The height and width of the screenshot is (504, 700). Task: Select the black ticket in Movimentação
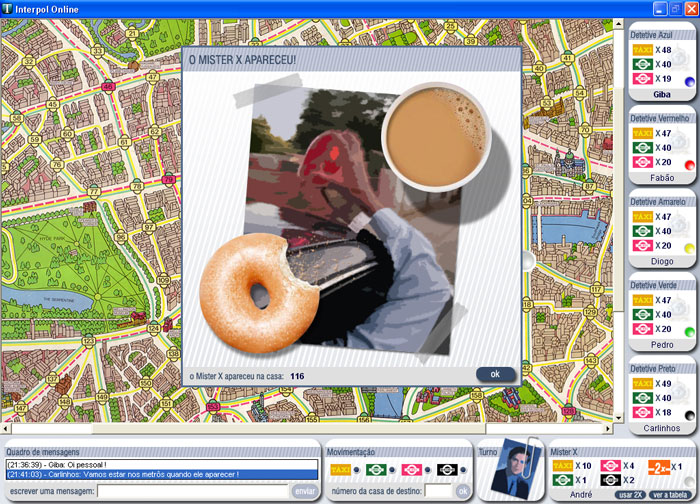coord(446,469)
